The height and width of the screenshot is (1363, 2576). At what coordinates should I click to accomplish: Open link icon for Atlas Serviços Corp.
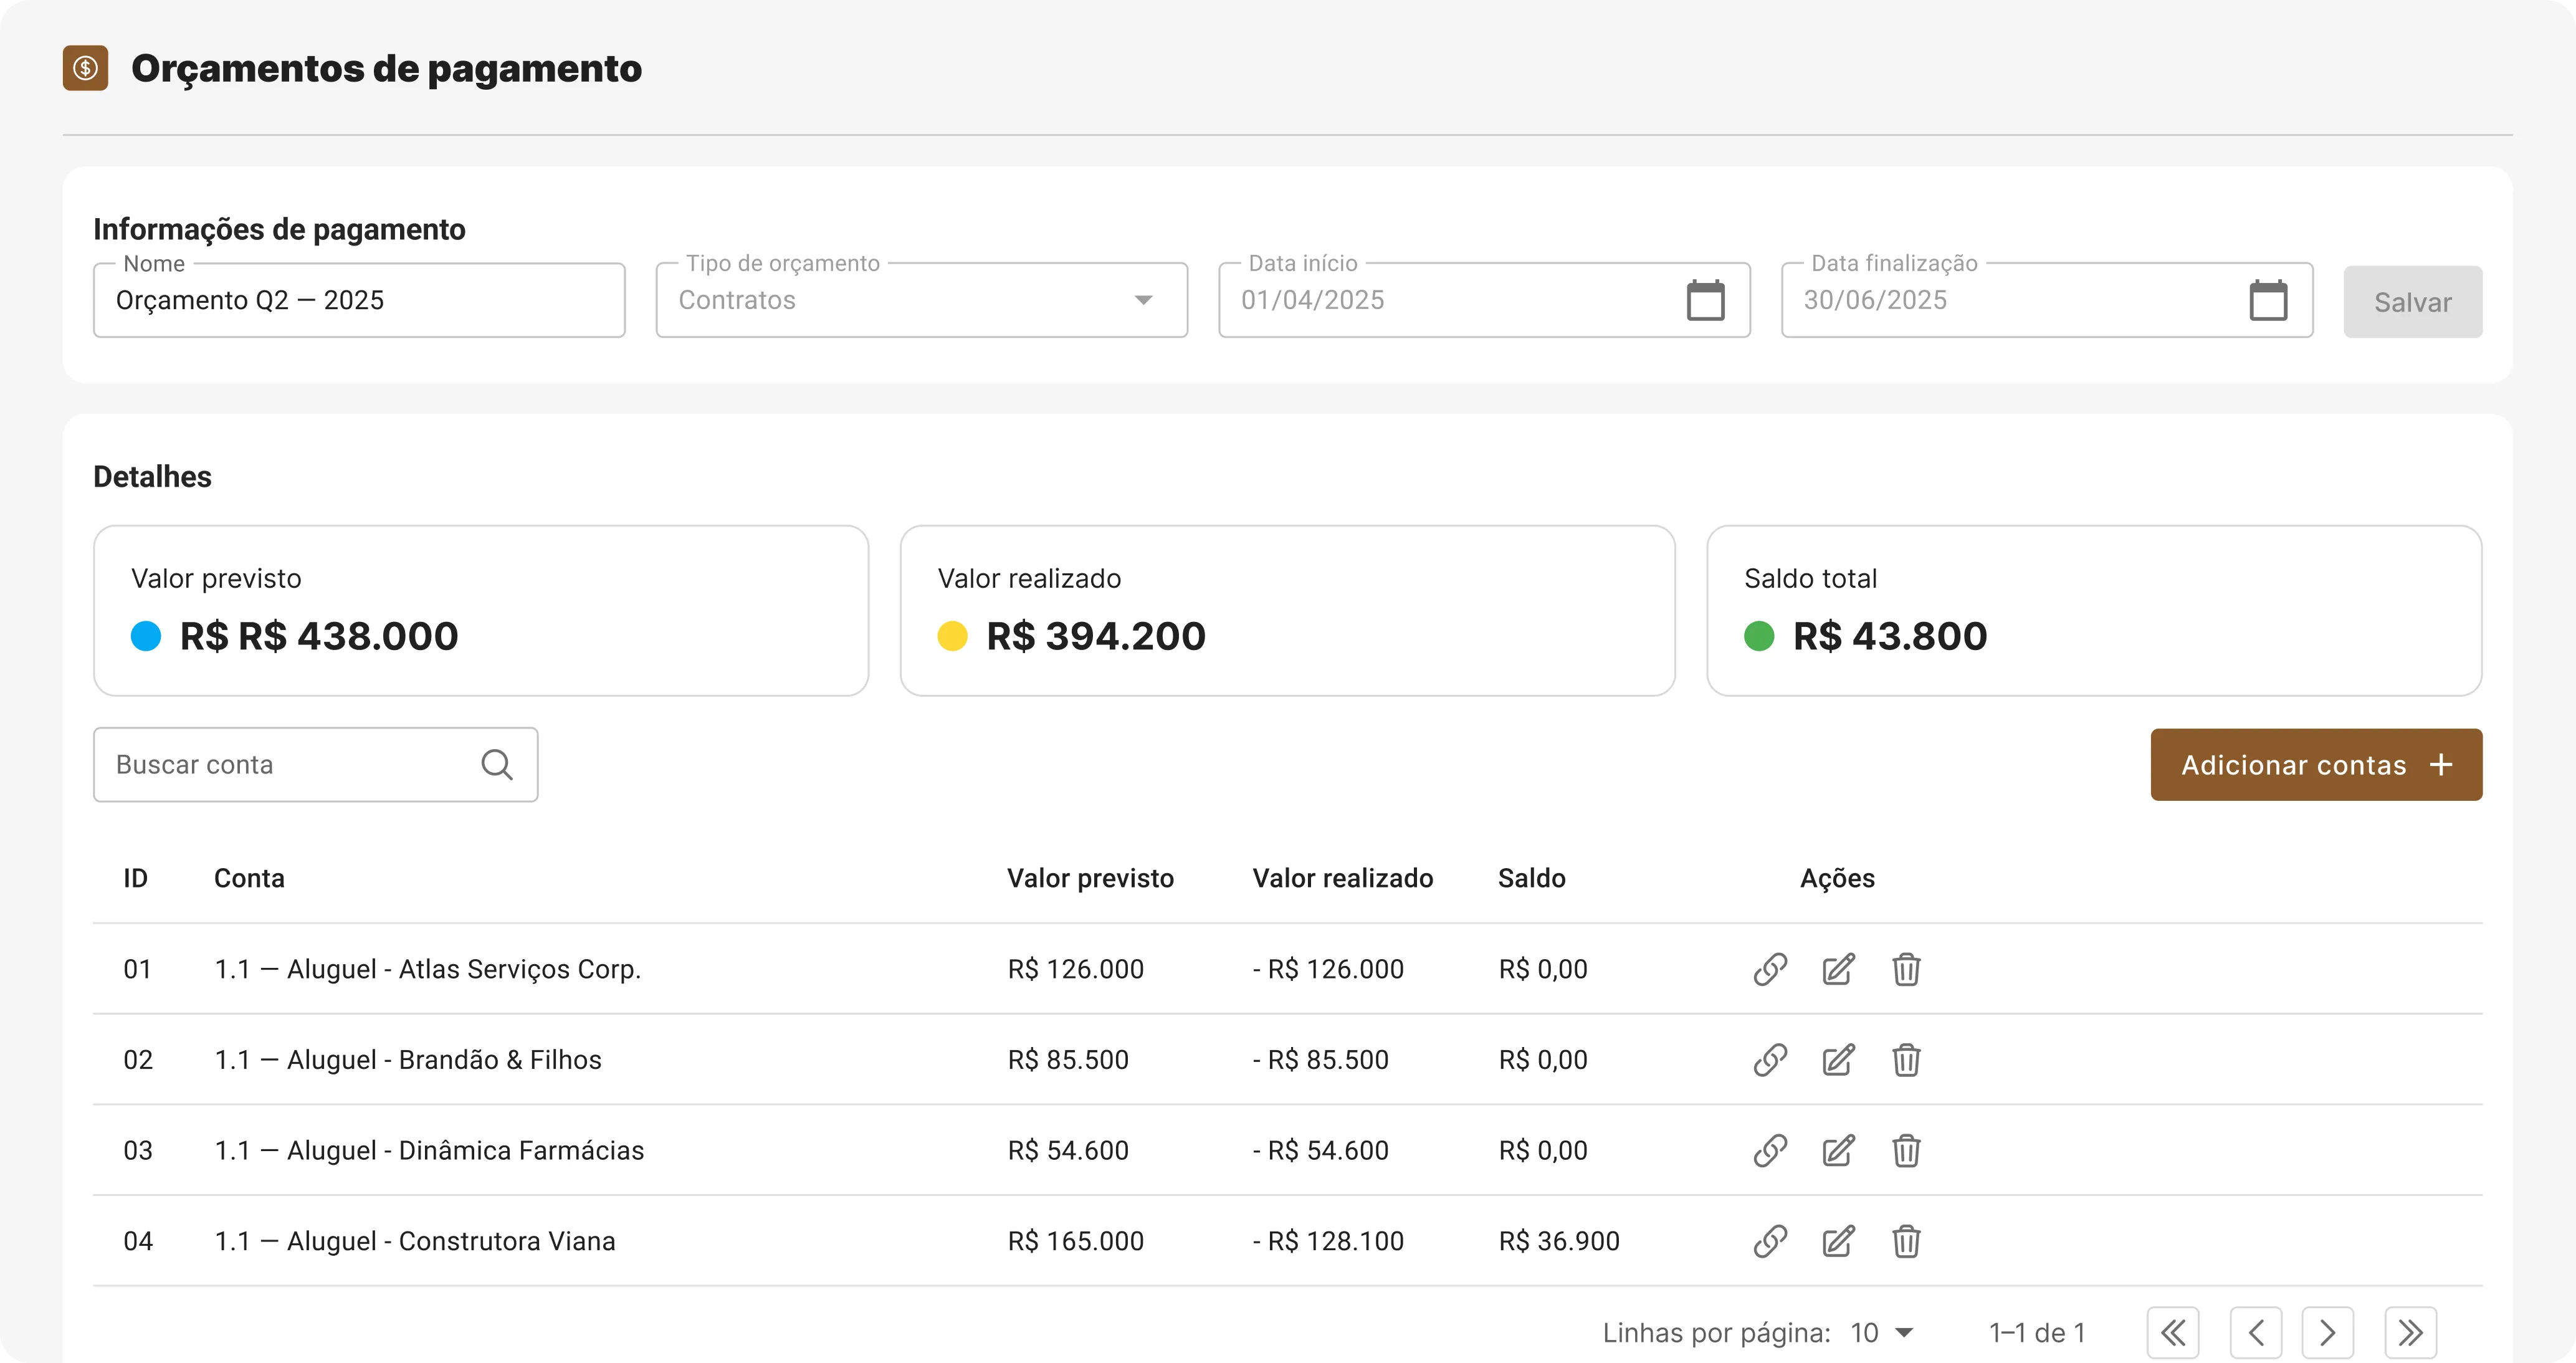(1770, 969)
